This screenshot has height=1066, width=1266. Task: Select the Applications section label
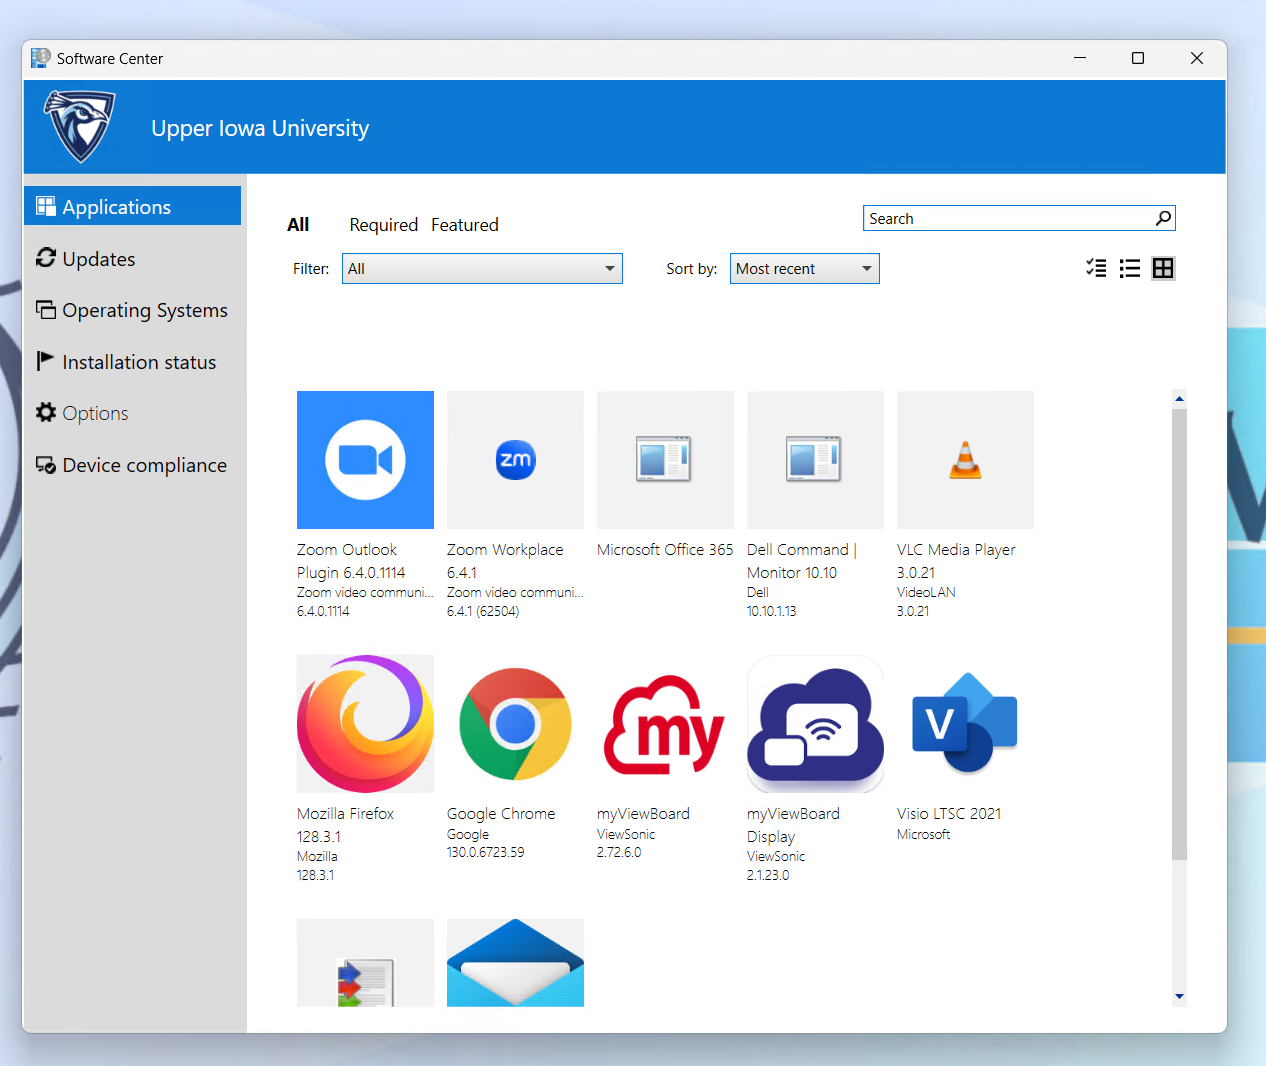[x=117, y=207]
